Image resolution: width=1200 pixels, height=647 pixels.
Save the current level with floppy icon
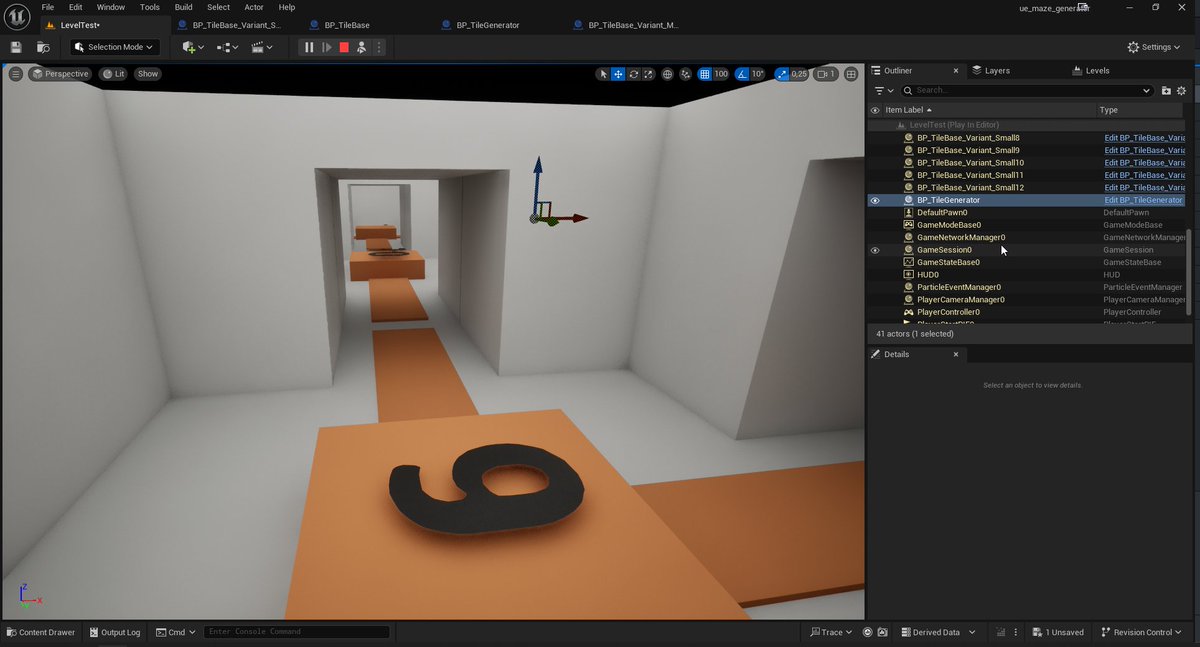16,47
